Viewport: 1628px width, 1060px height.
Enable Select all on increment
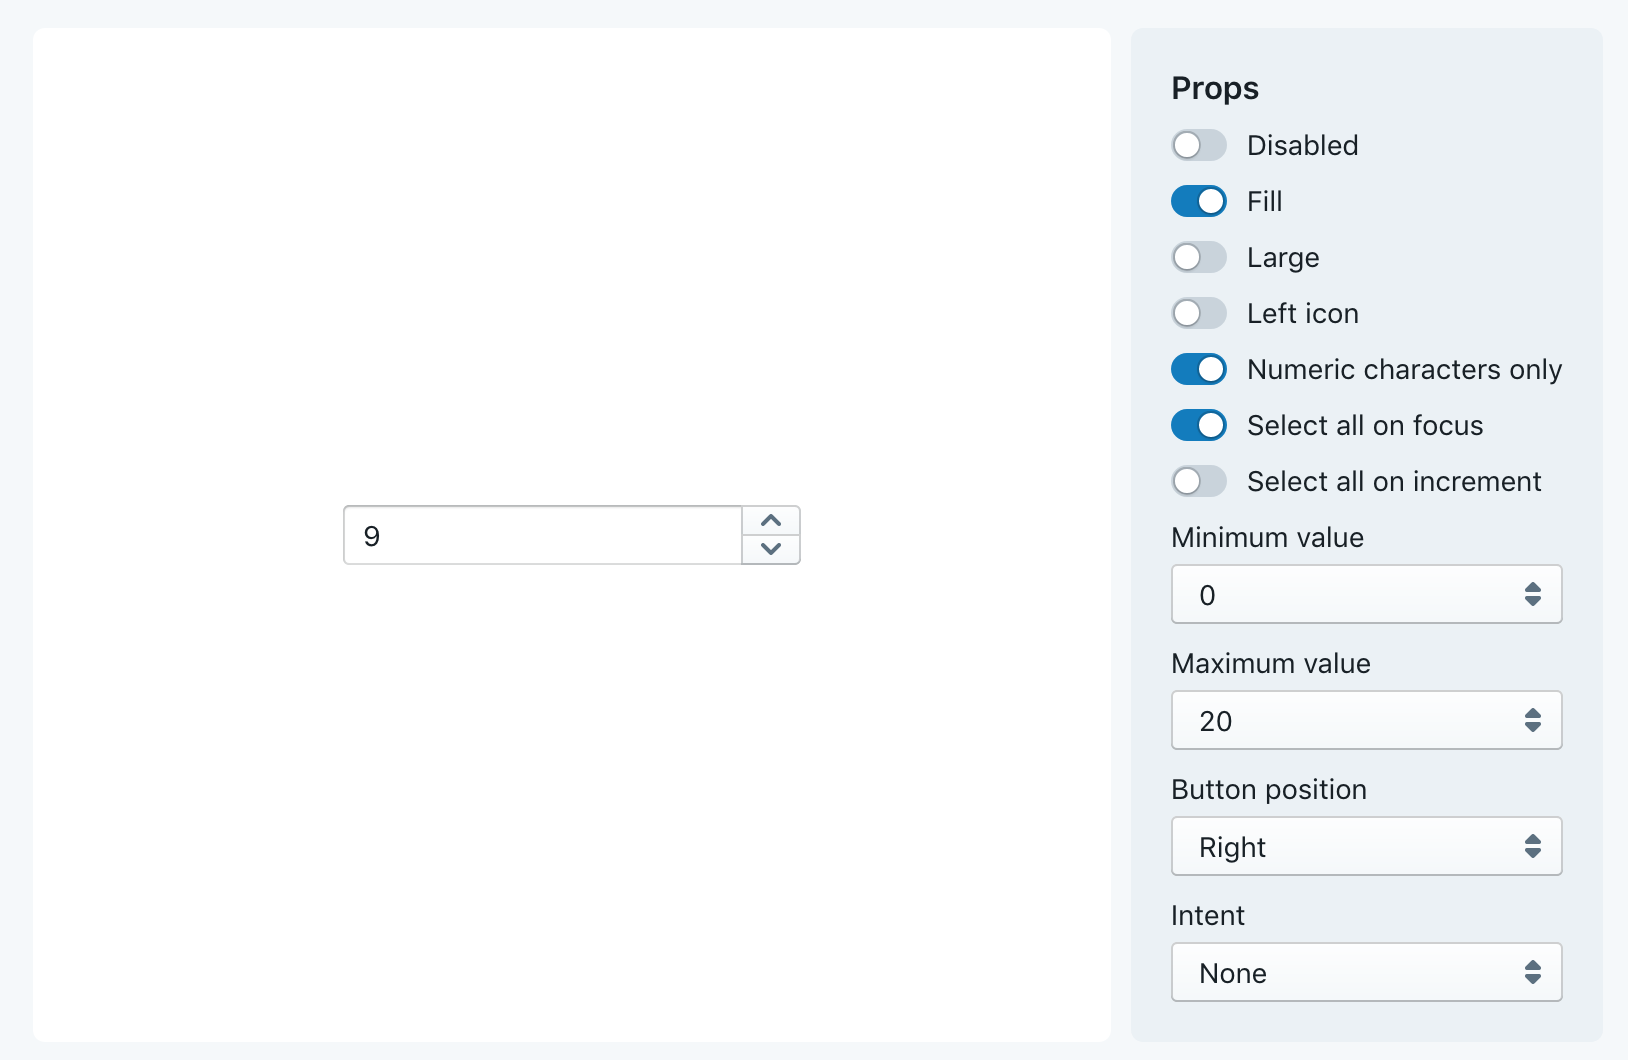(1198, 481)
